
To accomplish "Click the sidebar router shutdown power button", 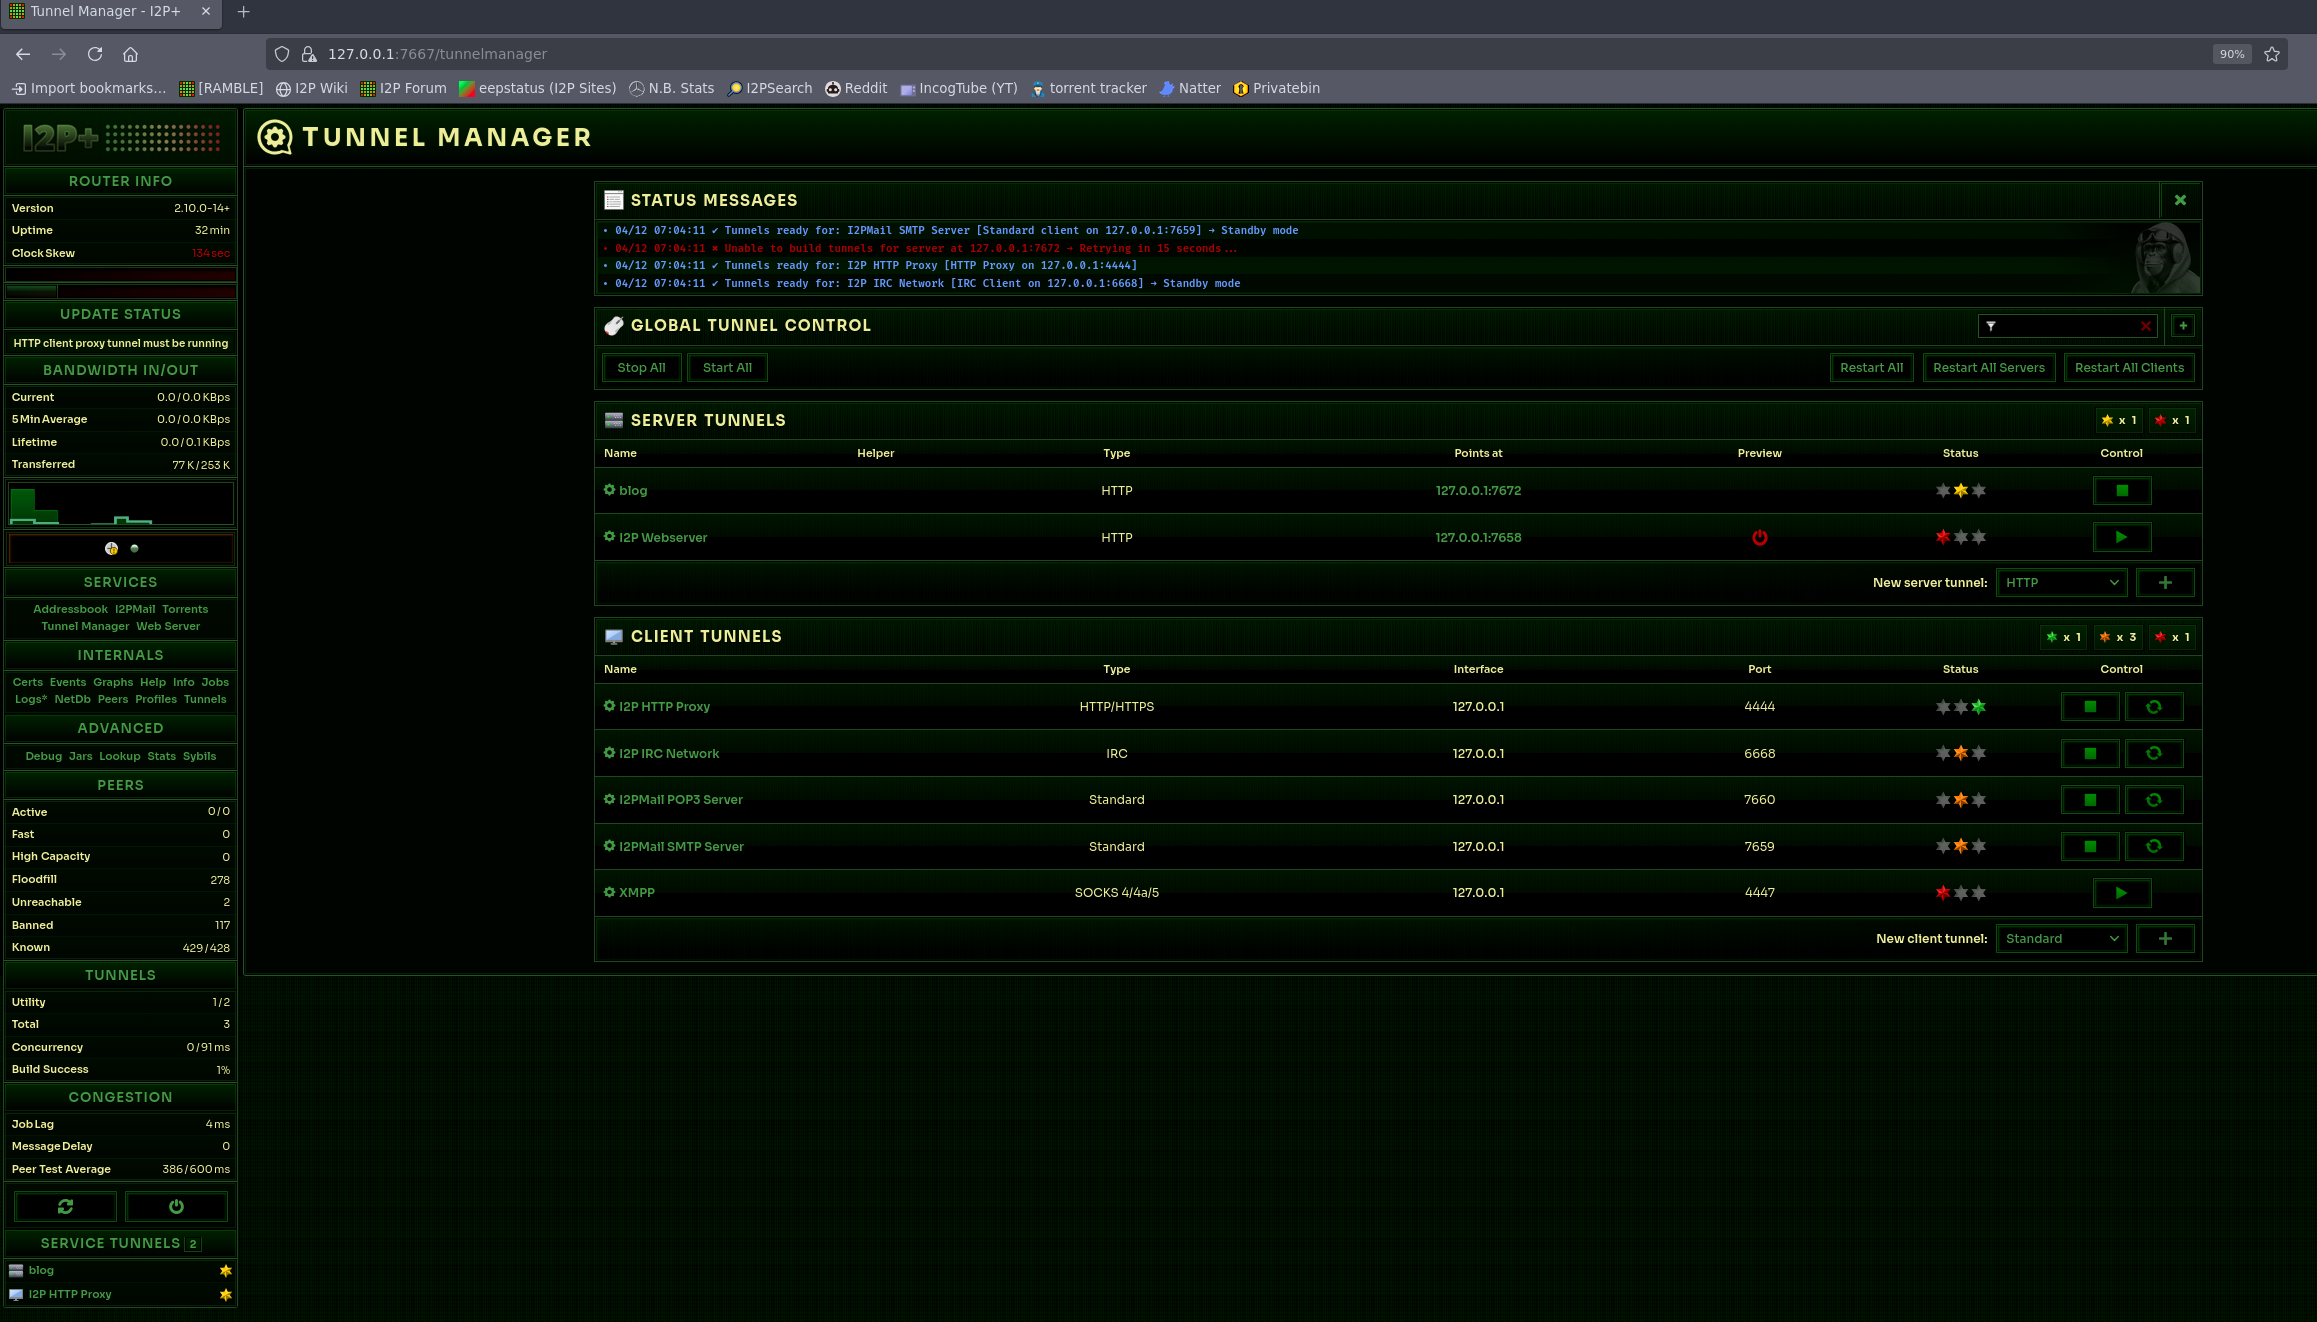I will (176, 1207).
